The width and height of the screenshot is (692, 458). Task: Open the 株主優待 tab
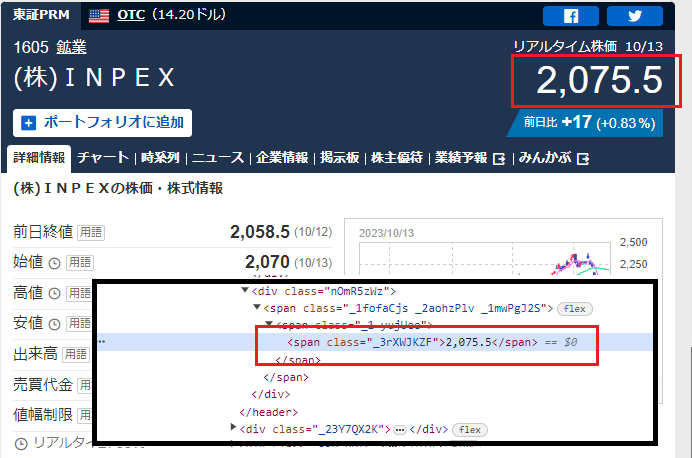[x=397, y=158]
